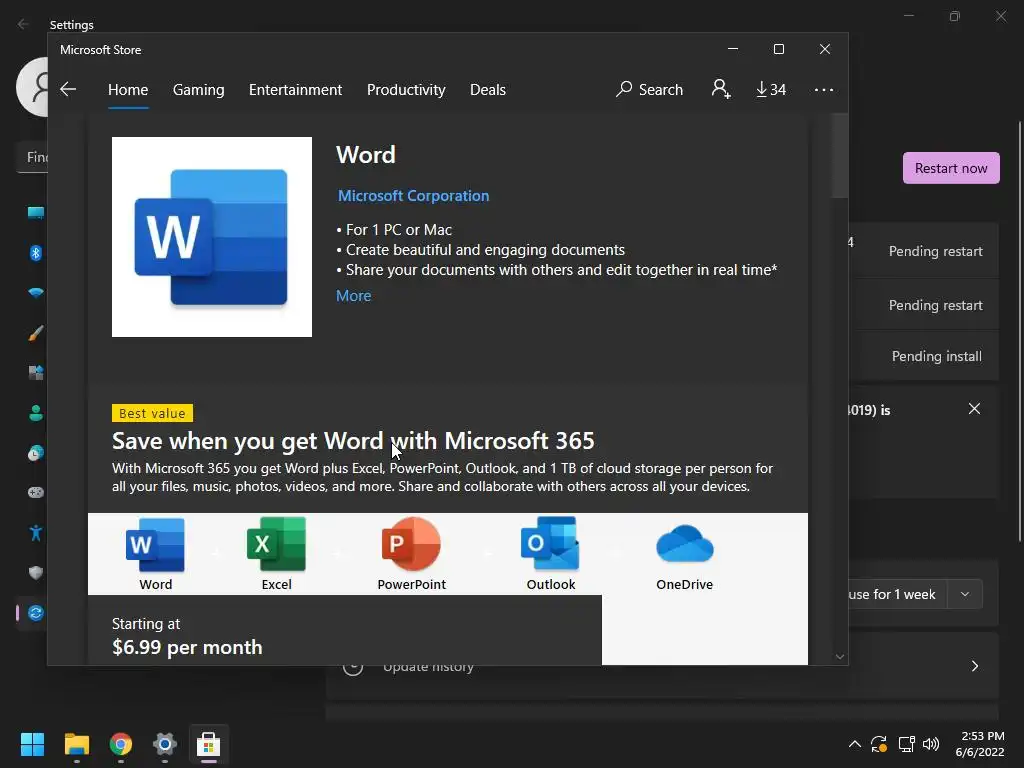
Task: Show hidden icons in system tray
Action: coord(854,744)
